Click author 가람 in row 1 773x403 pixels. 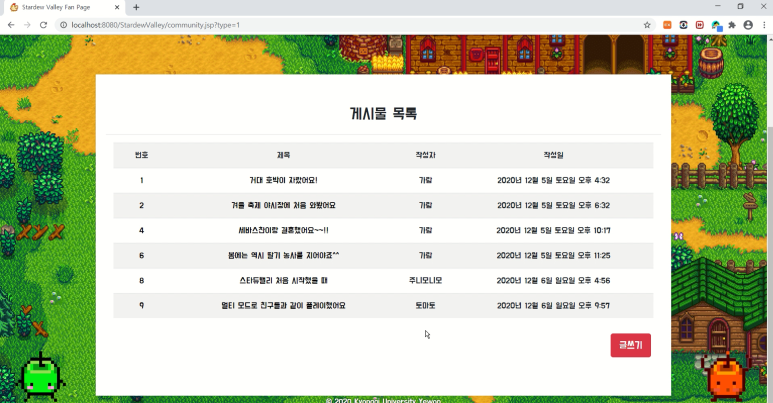(425, 180)
